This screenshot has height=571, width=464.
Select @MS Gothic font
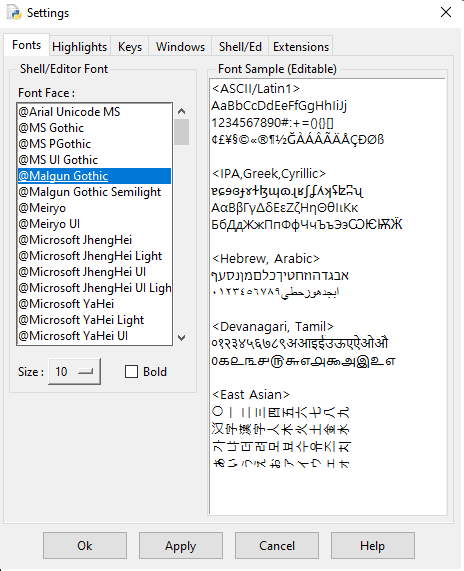click(94, 128)
